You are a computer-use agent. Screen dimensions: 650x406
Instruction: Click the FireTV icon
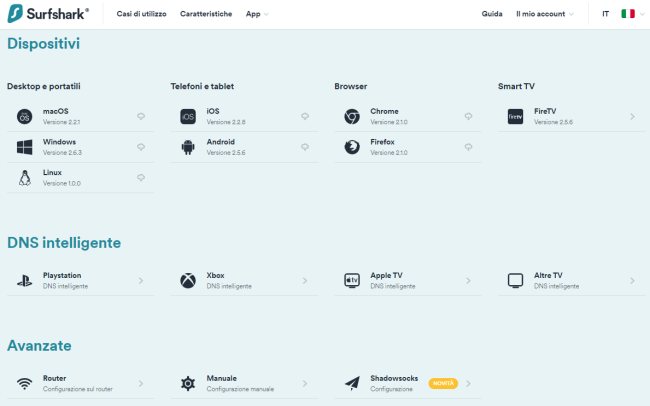pos(515,117)
